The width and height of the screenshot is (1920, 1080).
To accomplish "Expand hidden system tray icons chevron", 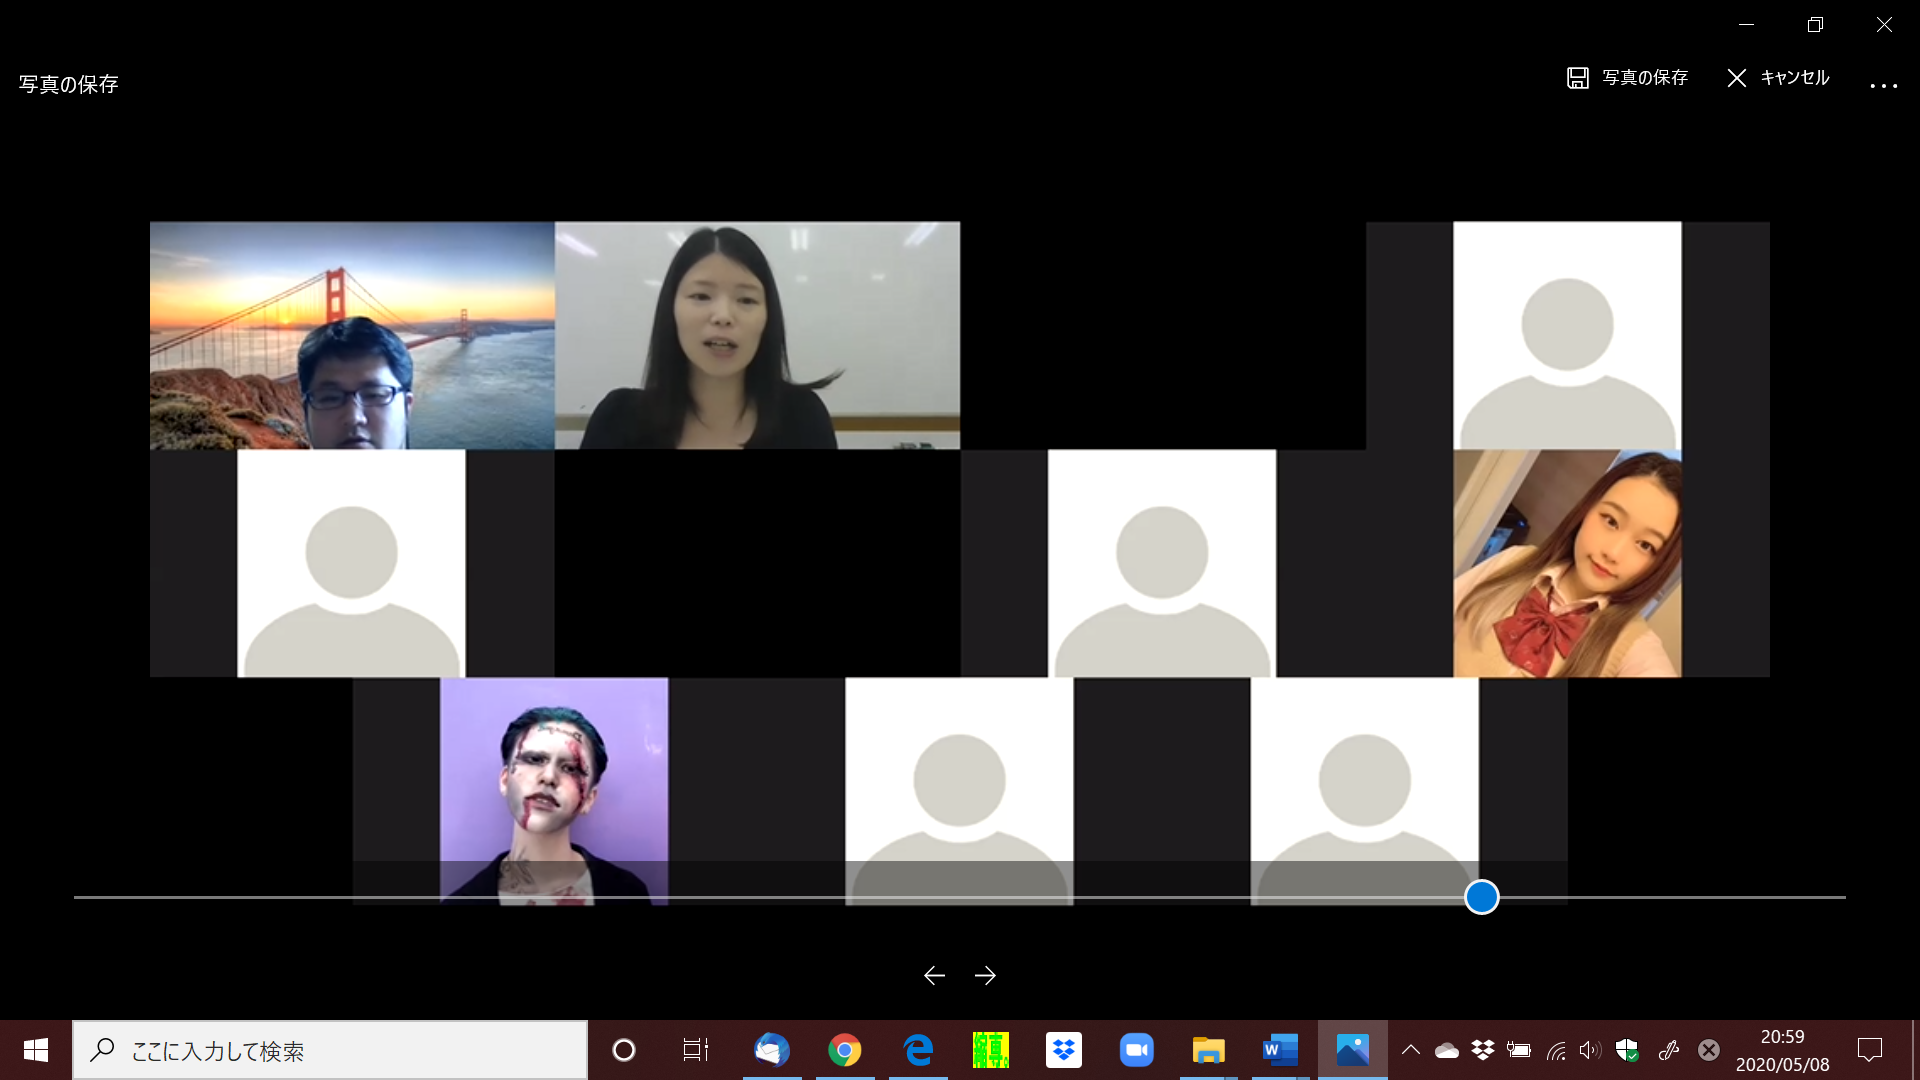I will [x=1411, y=1050].
